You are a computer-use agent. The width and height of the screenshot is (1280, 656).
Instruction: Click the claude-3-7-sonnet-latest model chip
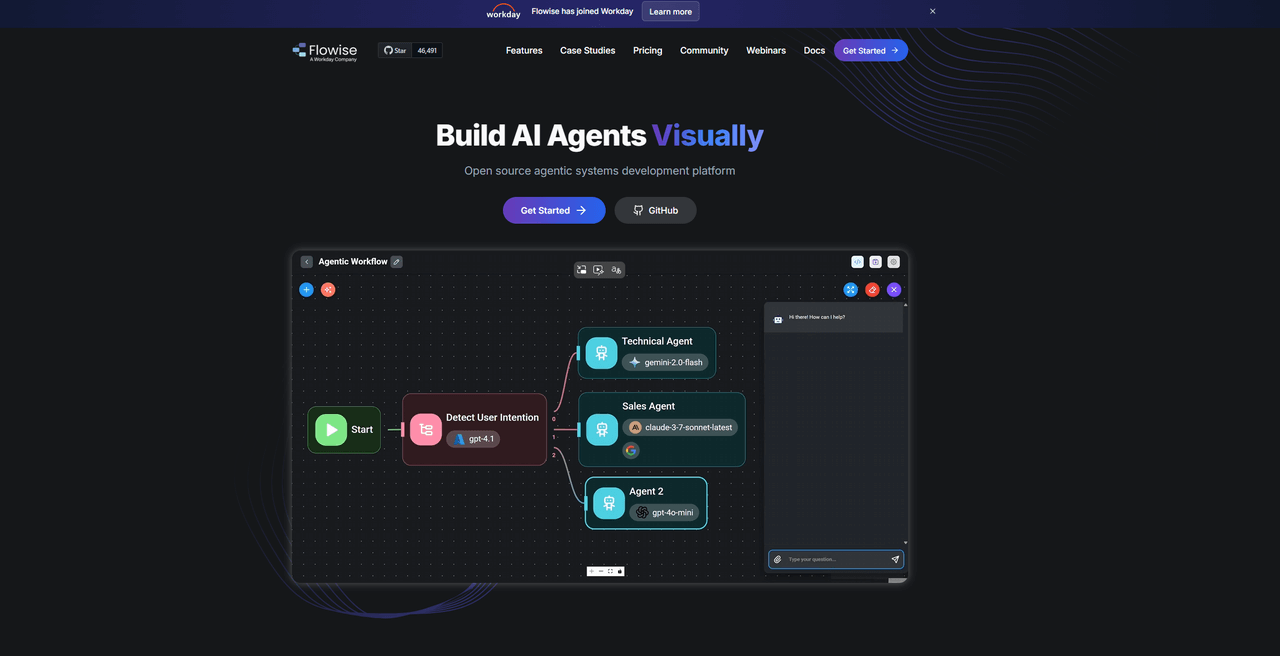point(680,427)
